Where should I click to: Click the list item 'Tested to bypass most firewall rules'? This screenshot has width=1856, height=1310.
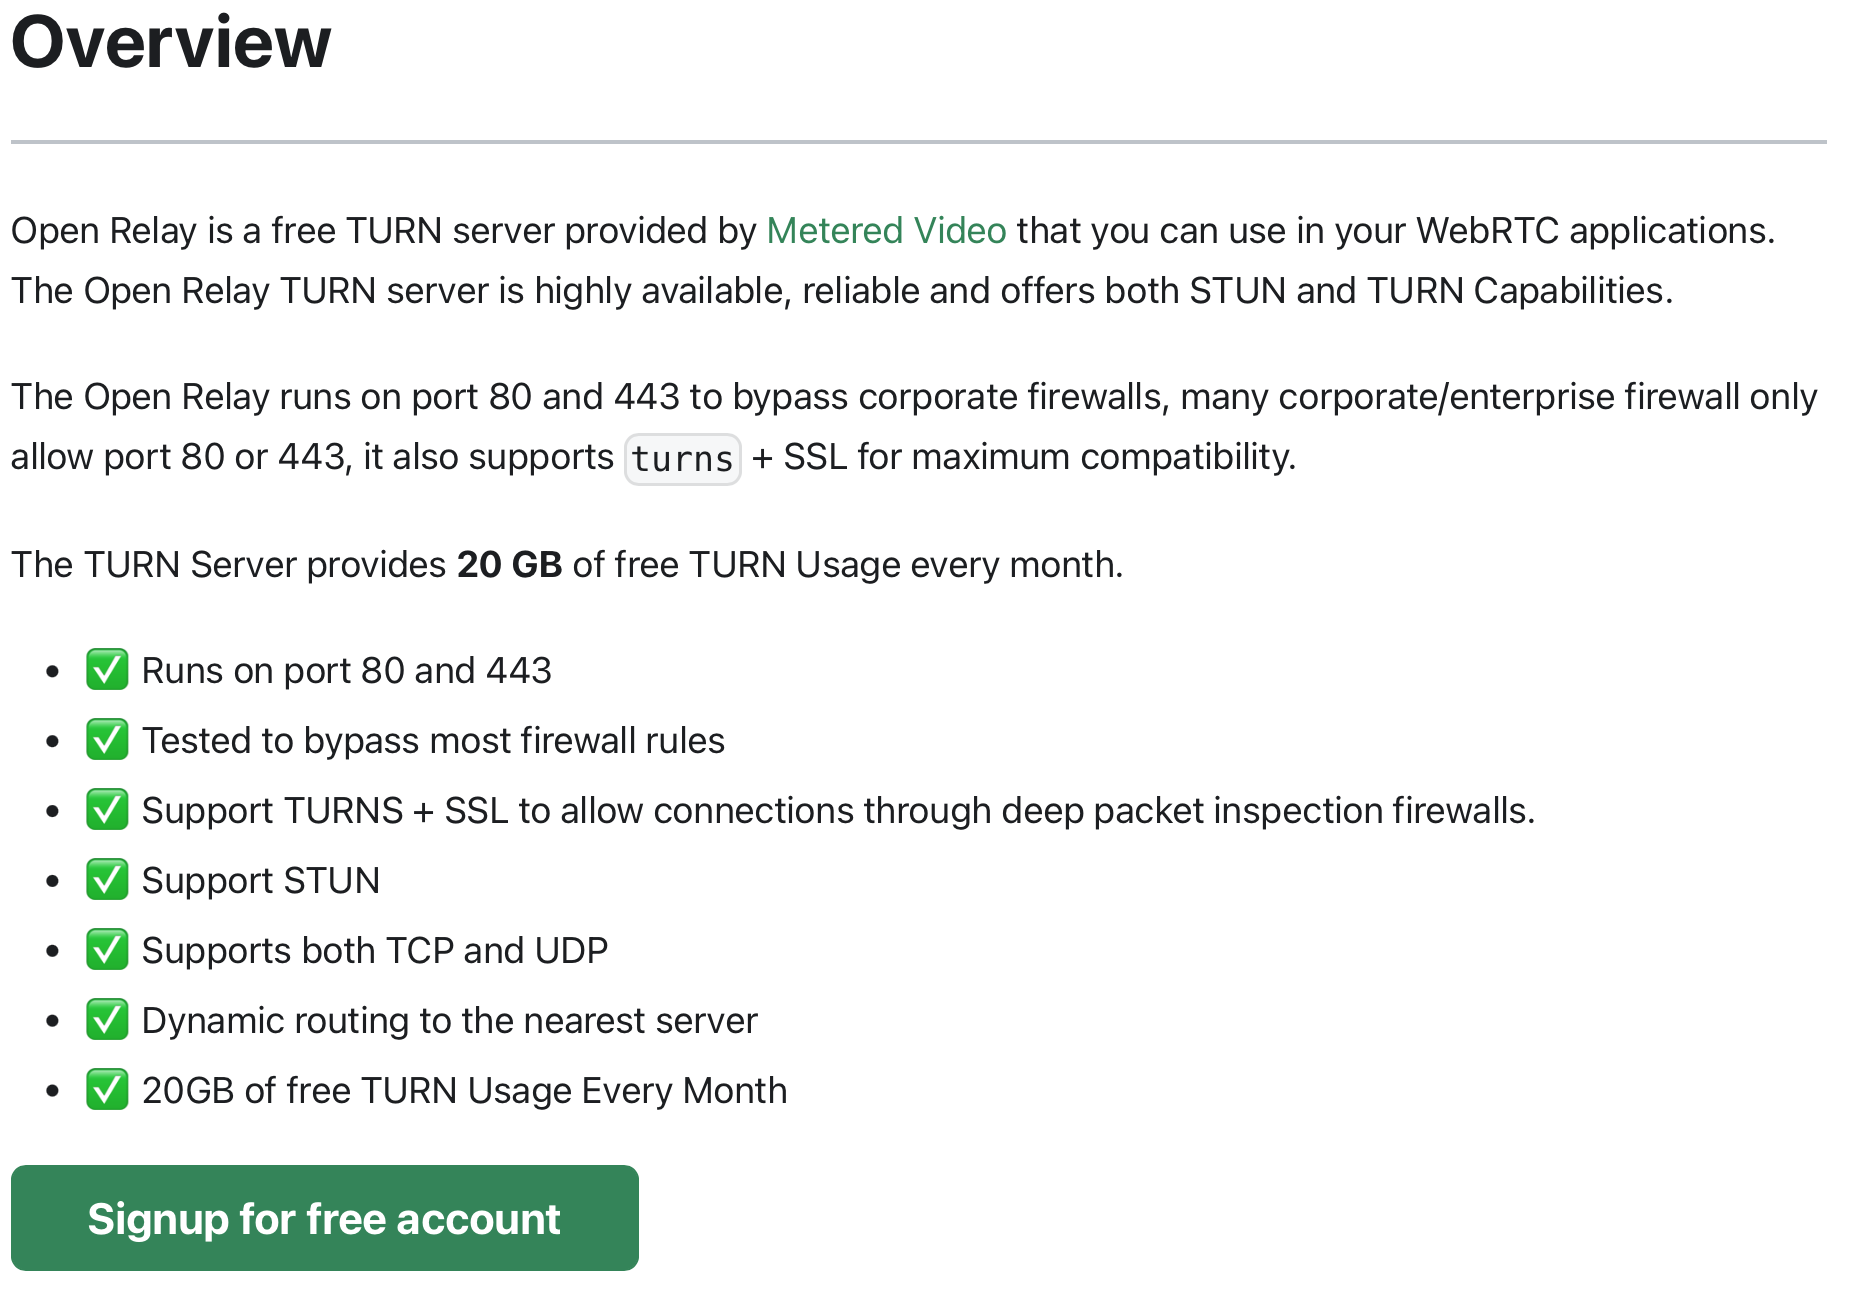pyautogui.click(x=434, y=740)
